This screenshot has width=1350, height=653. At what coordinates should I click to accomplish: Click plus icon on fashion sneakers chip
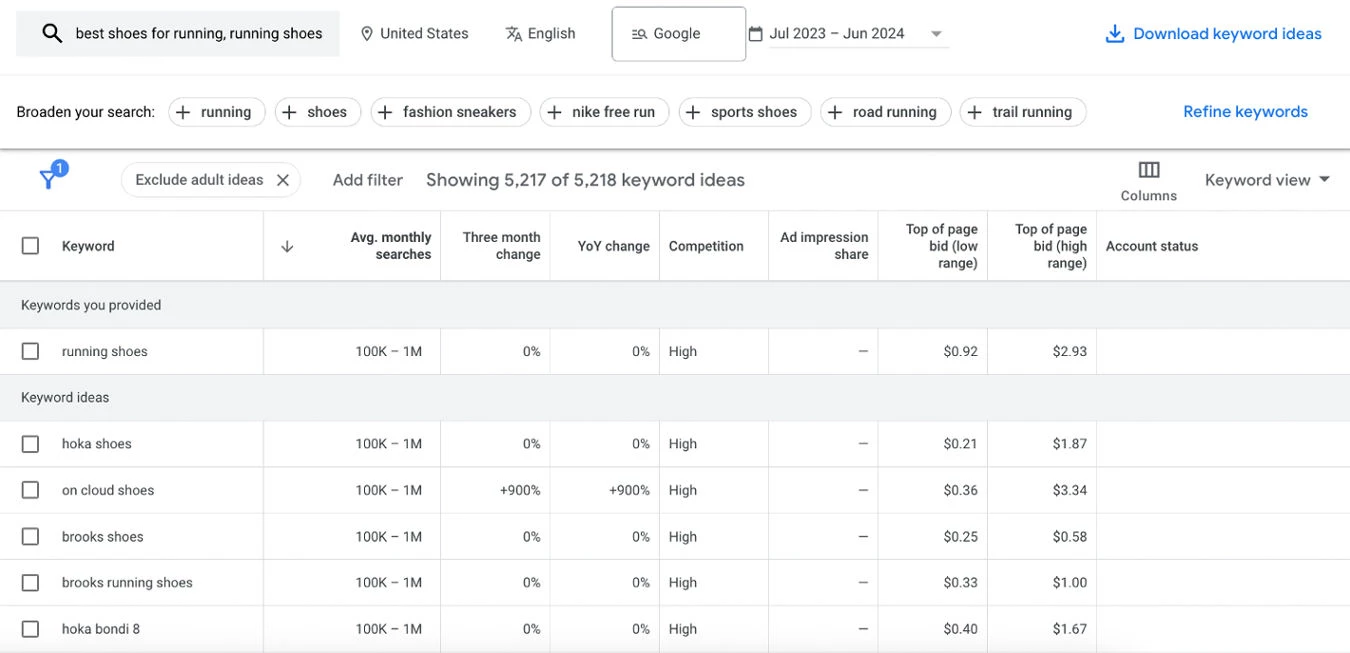(x=385, y=112)
